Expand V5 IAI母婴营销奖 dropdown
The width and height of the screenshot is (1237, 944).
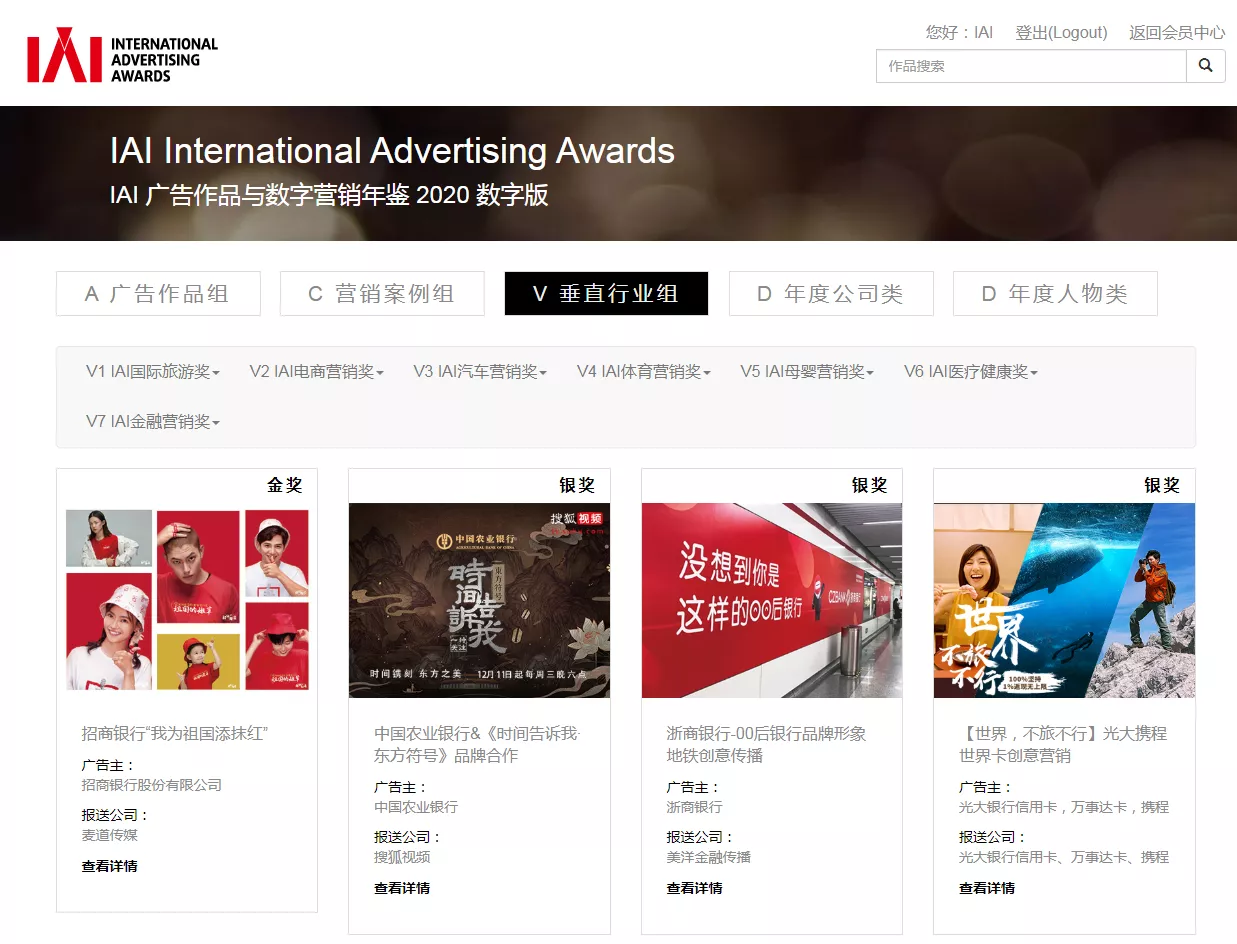point(807,372)
